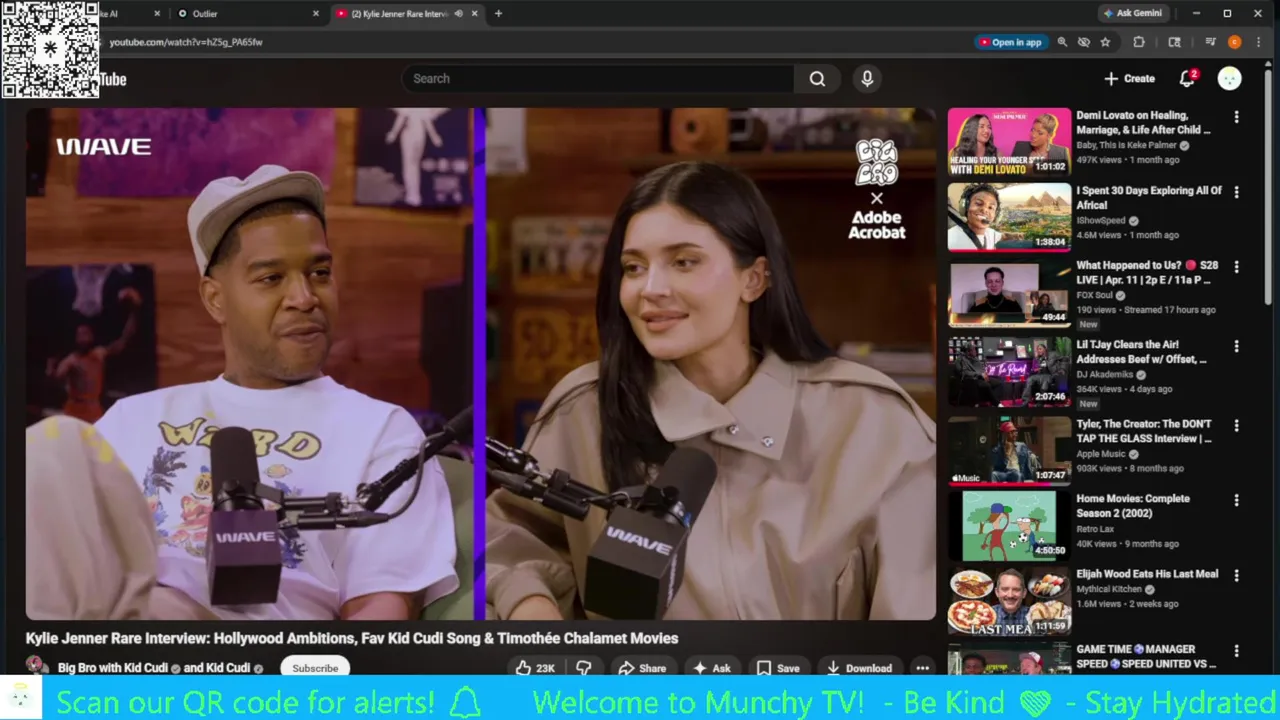Close the Kylie Jenner Rare Interview tab
This screenshot has height=720, width=1280.
475,13
